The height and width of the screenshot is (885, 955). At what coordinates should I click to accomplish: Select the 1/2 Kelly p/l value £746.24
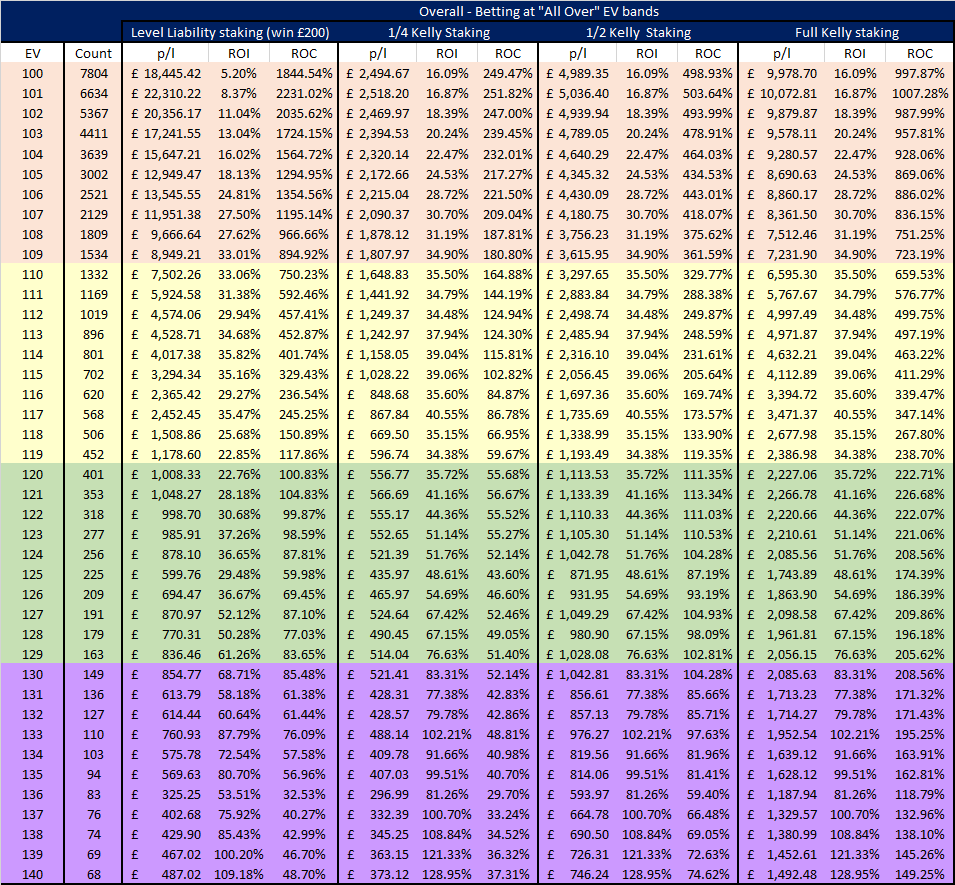[577, 876]
